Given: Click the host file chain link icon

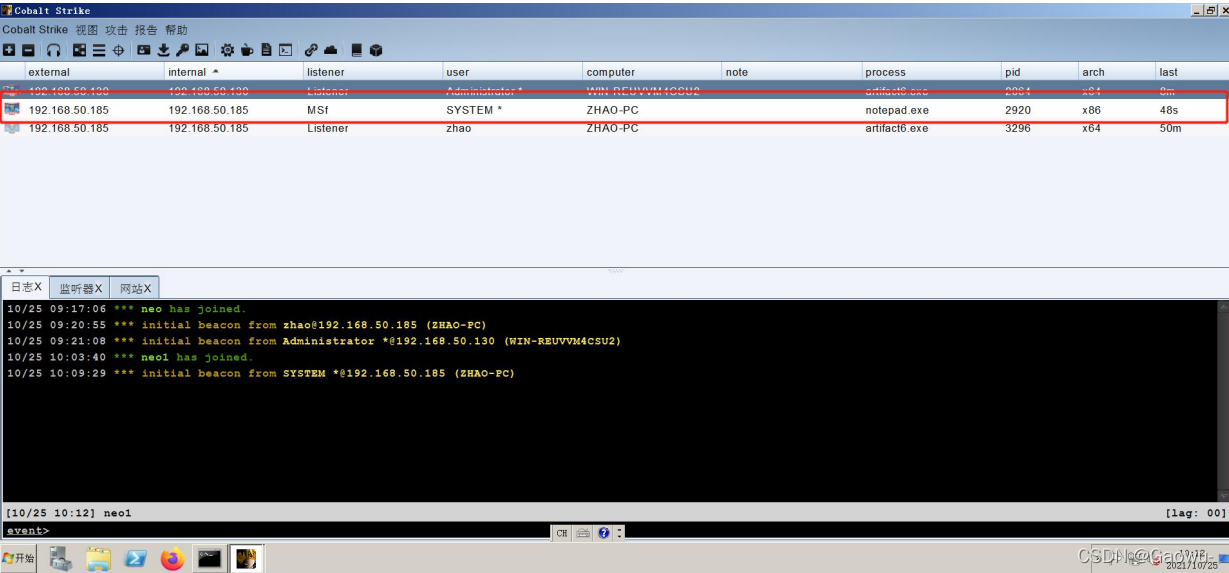Looking at the screenshot, I should tap(311, 50).
